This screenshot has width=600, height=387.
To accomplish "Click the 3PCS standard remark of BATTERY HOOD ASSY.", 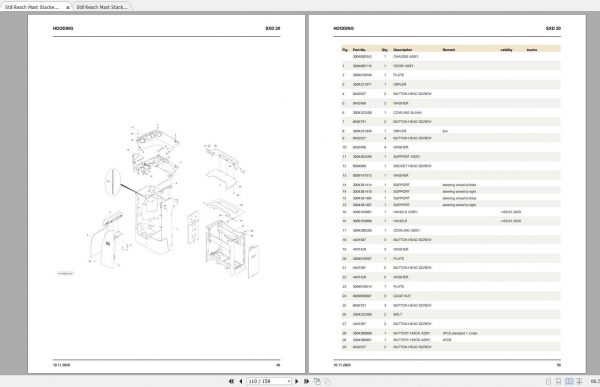I will tap(460, 333).
